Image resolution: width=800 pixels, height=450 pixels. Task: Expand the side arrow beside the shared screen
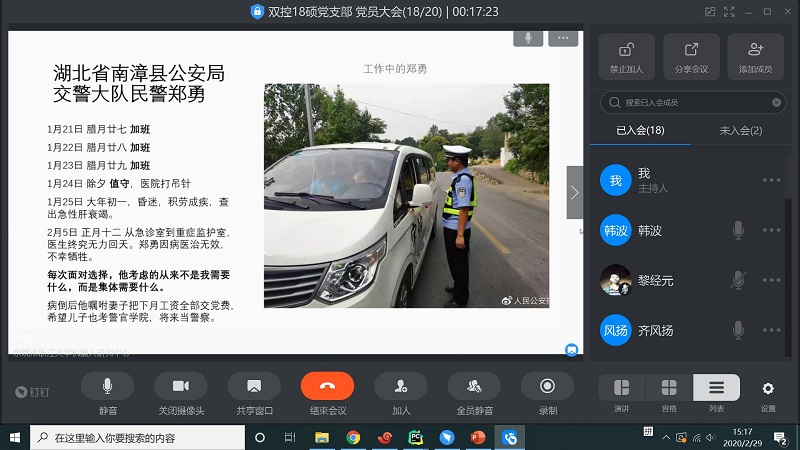(574, 192)
